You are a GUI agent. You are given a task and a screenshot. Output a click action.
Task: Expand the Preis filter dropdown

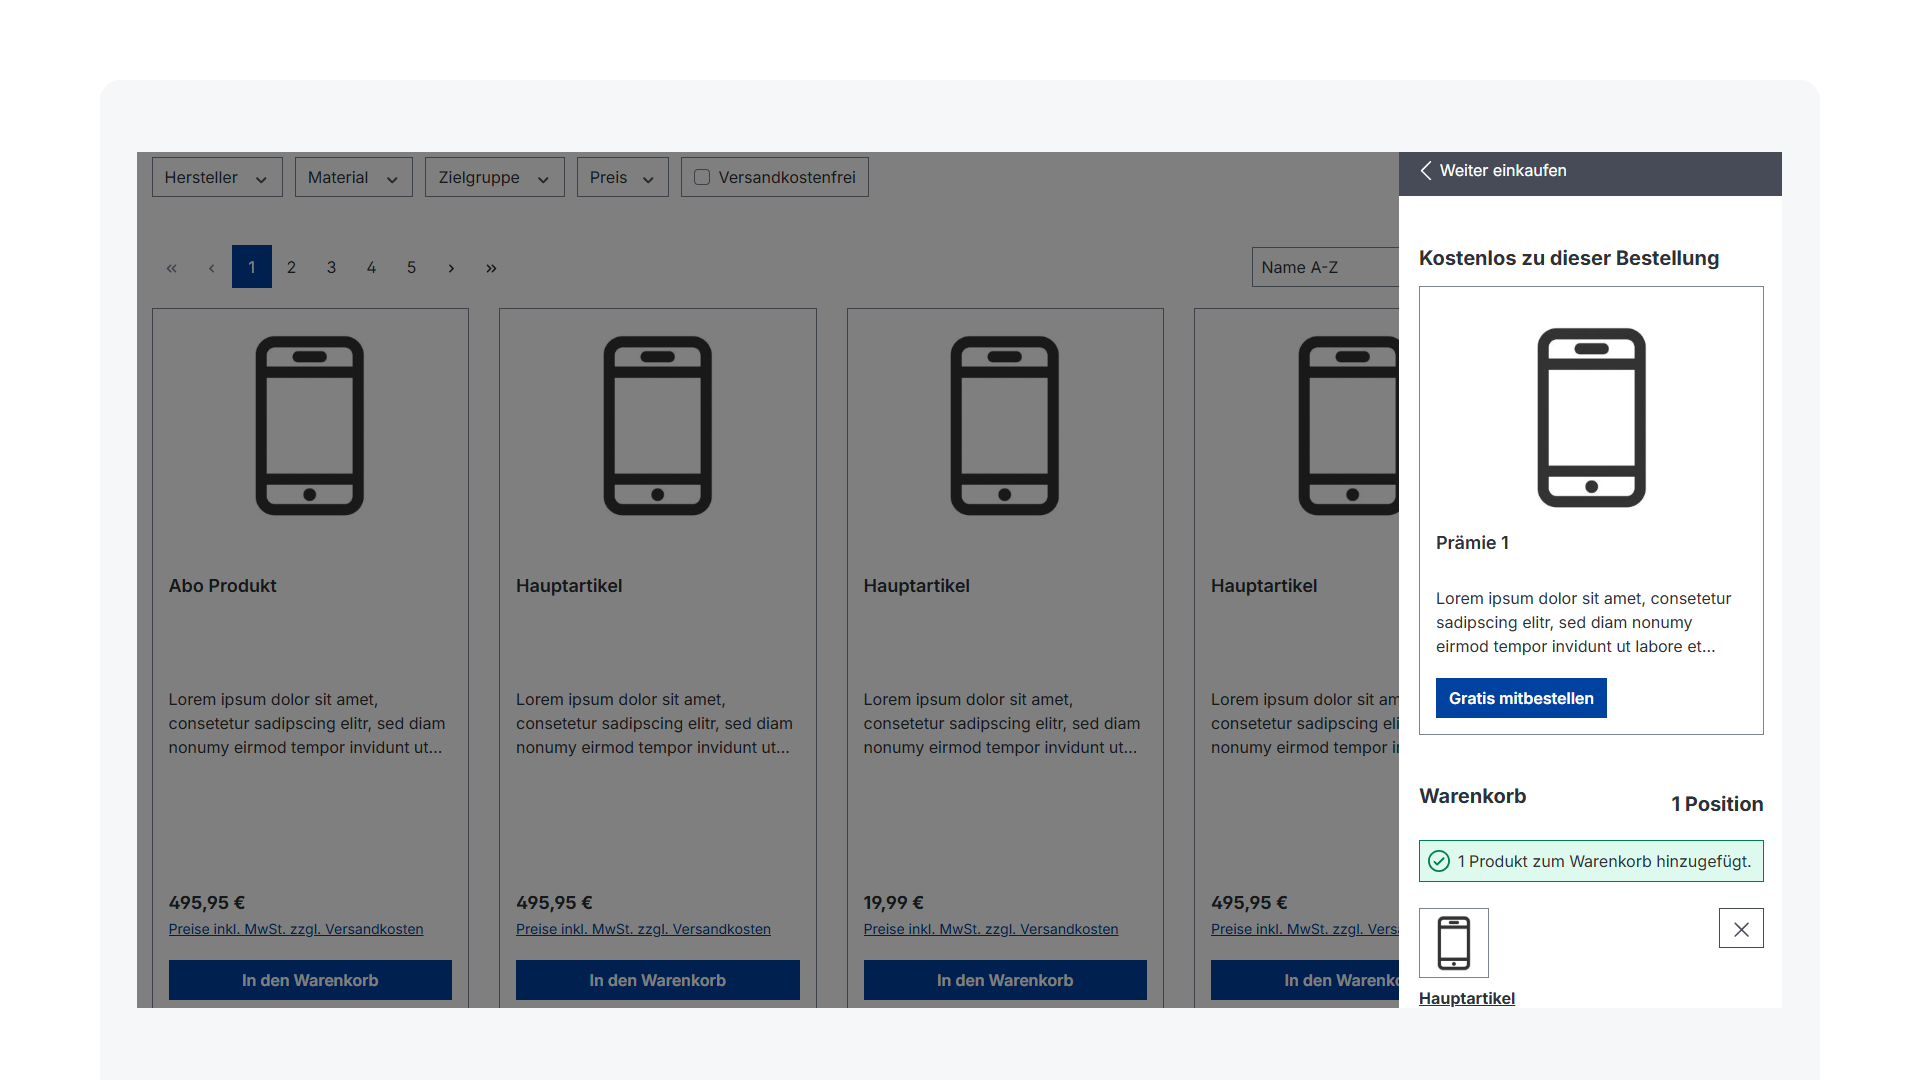tap(622, 177)
